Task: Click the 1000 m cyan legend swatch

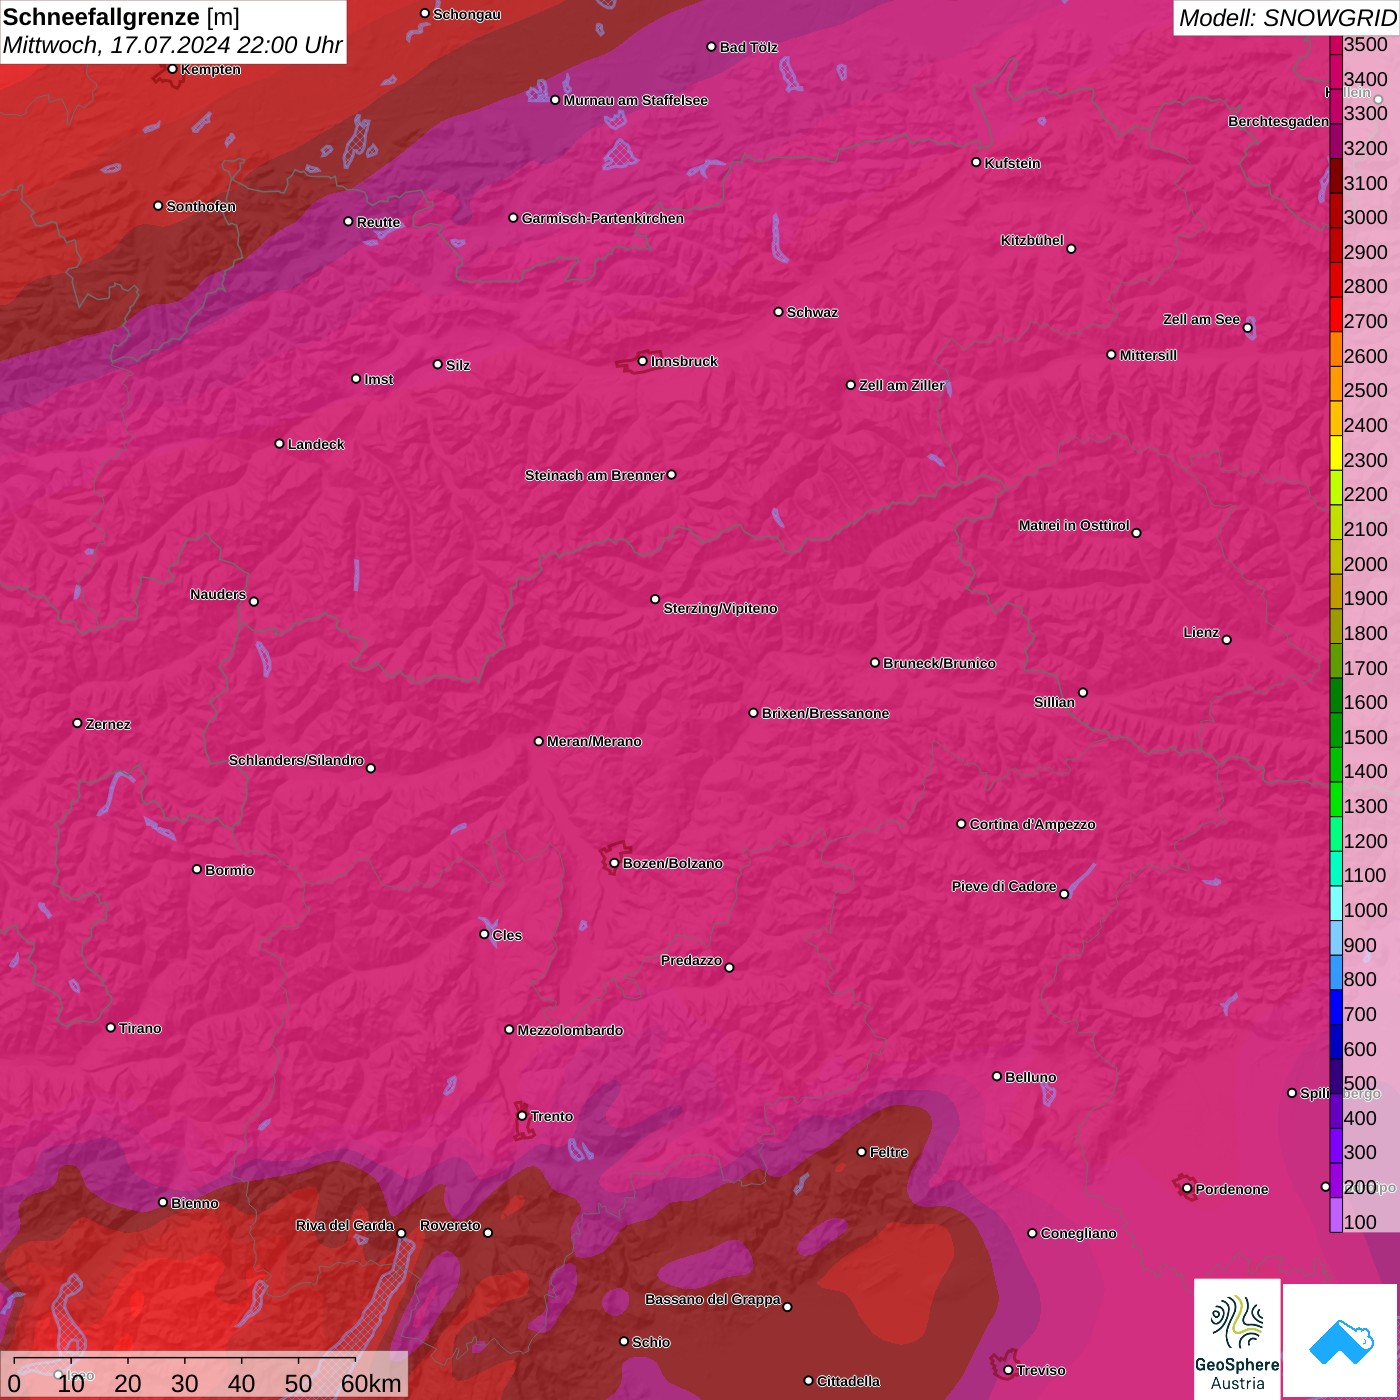Action: tap(1336, 903)
